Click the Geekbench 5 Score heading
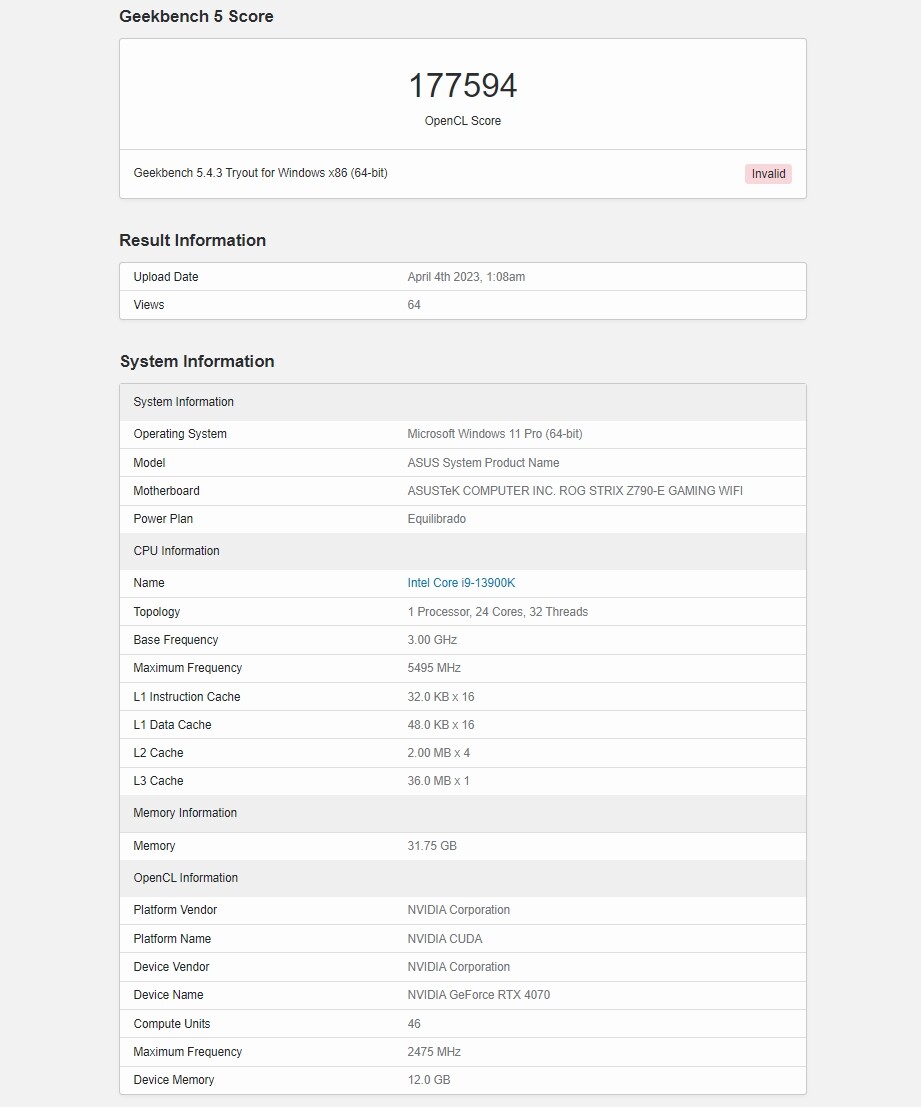This screenshot has width=921, height=1107. click(x=196, y=16)
